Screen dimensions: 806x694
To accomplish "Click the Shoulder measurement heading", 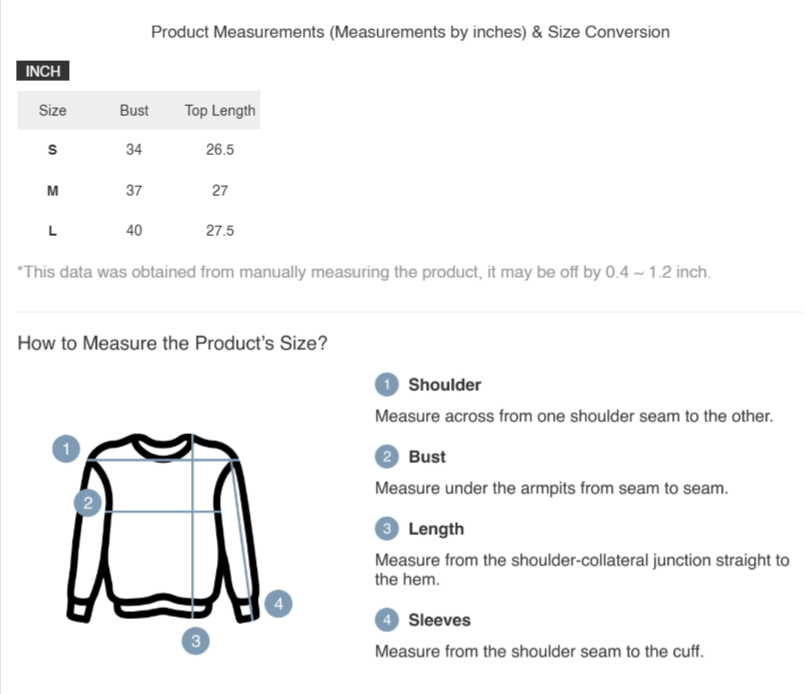I will click(x=444, y=385).
